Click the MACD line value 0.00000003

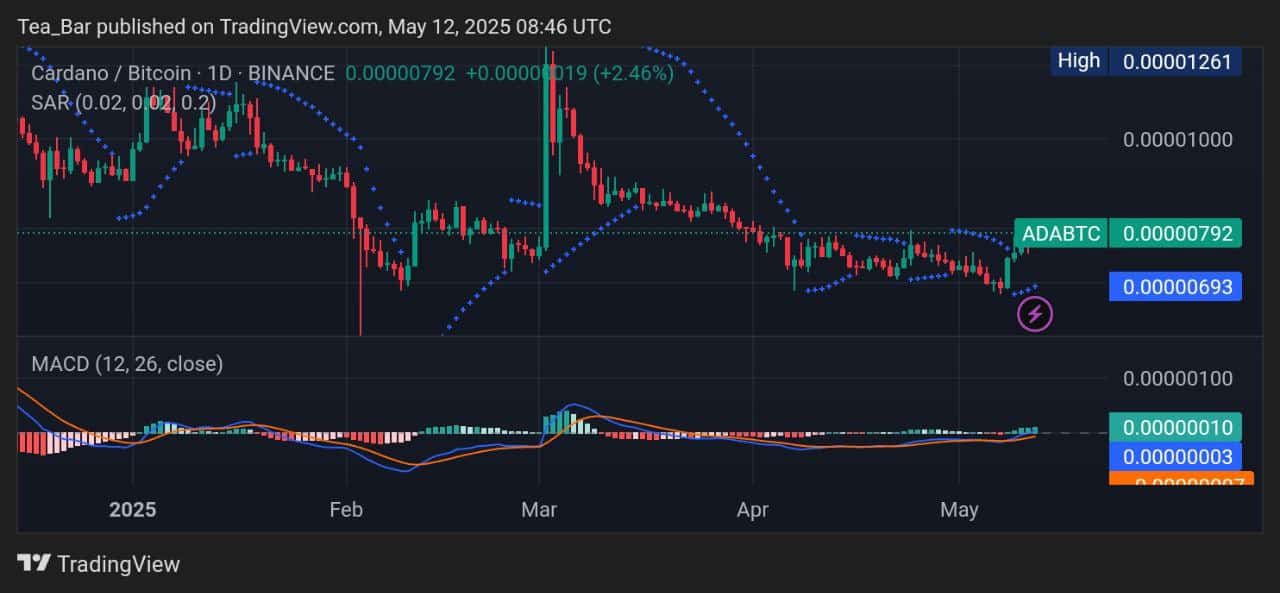pos(1176,456)
